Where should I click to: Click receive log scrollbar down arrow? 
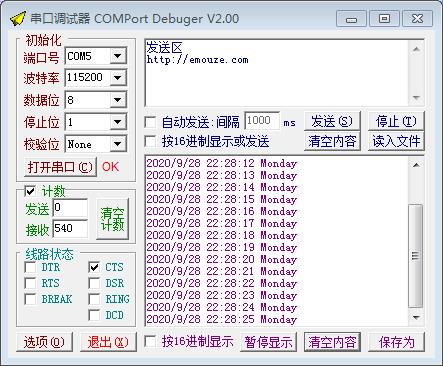pyautogui.click(x=416, y=317)
